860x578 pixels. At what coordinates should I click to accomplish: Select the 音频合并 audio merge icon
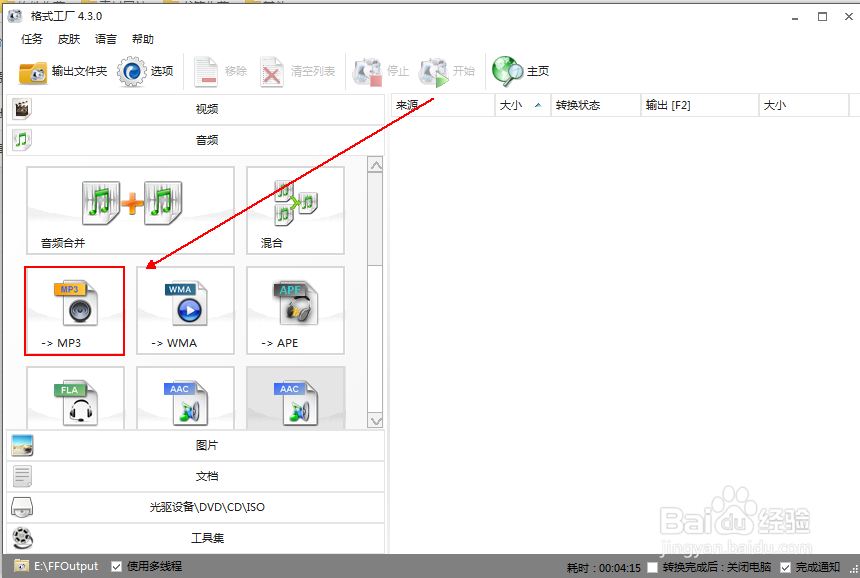[129, 210]
